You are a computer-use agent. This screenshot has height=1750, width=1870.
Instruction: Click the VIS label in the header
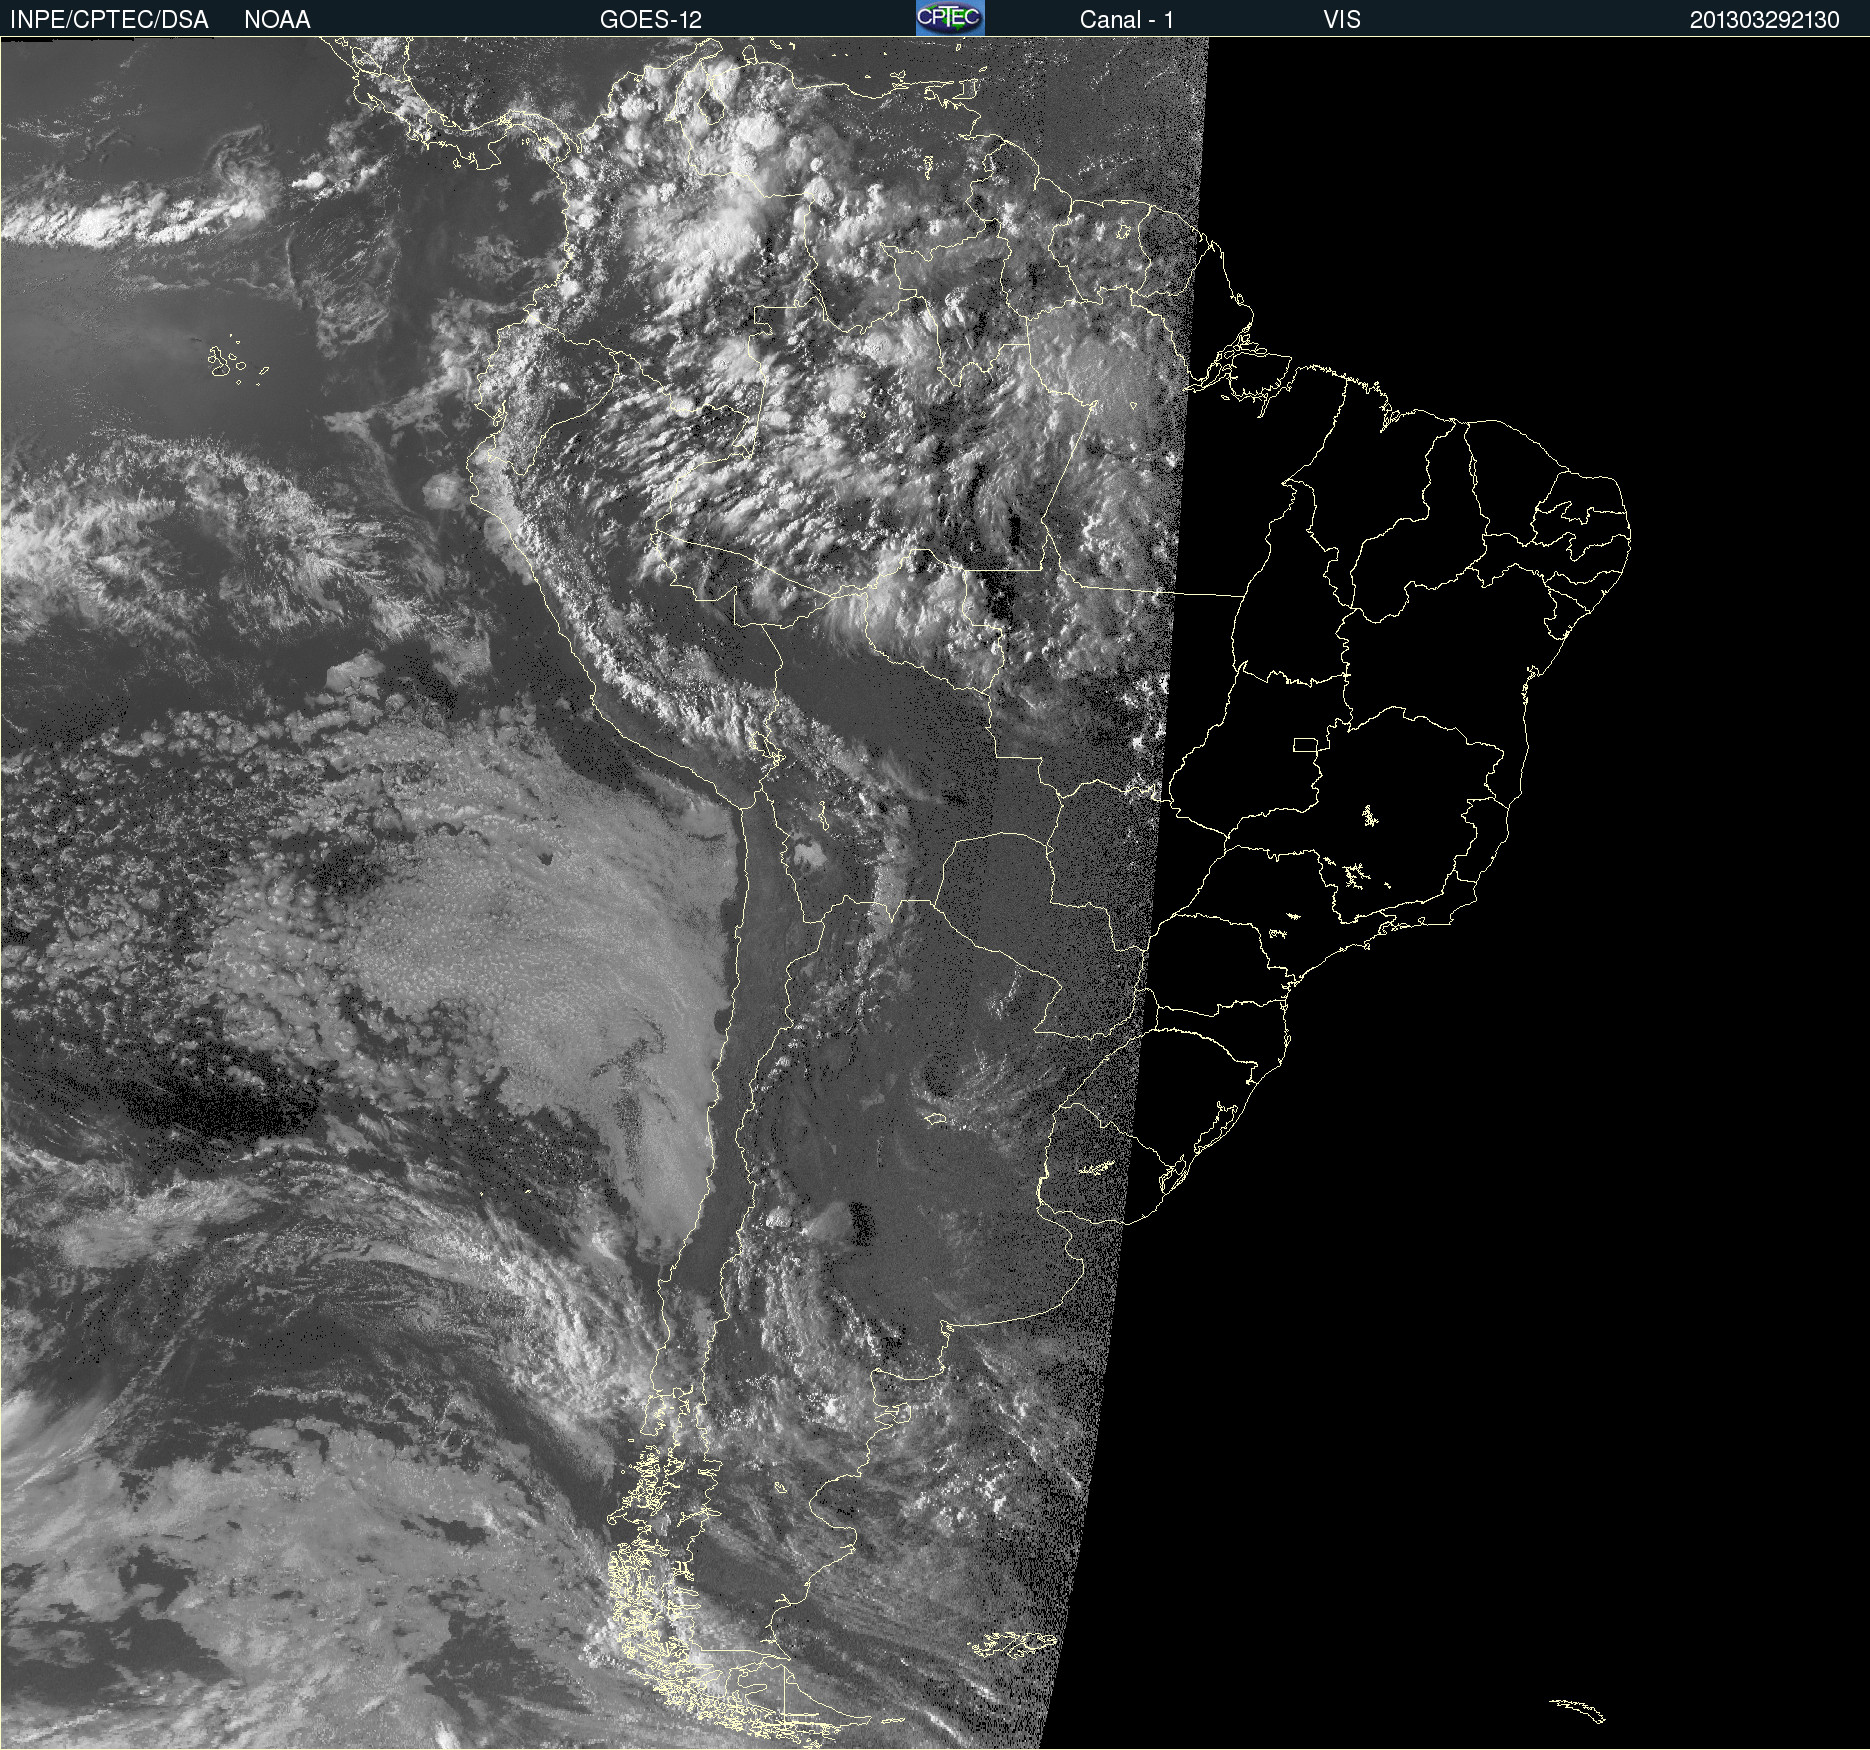pyautogui.click(x=1341, y=19)
